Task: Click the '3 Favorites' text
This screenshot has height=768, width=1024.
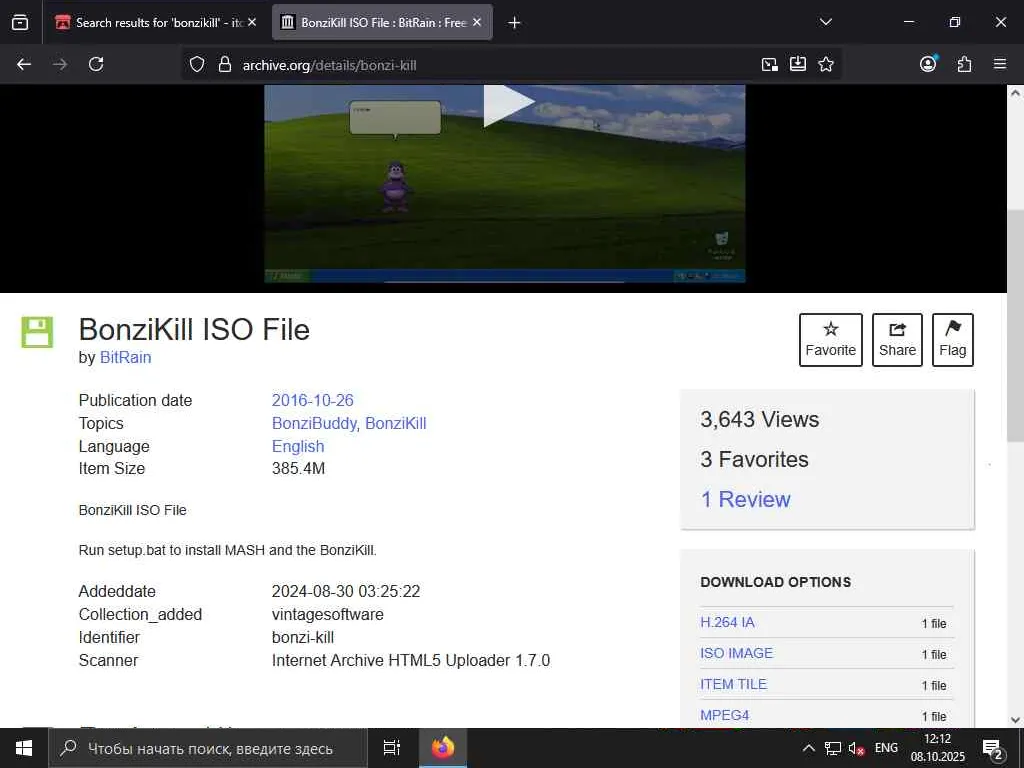Action: [x=754, y=459]
